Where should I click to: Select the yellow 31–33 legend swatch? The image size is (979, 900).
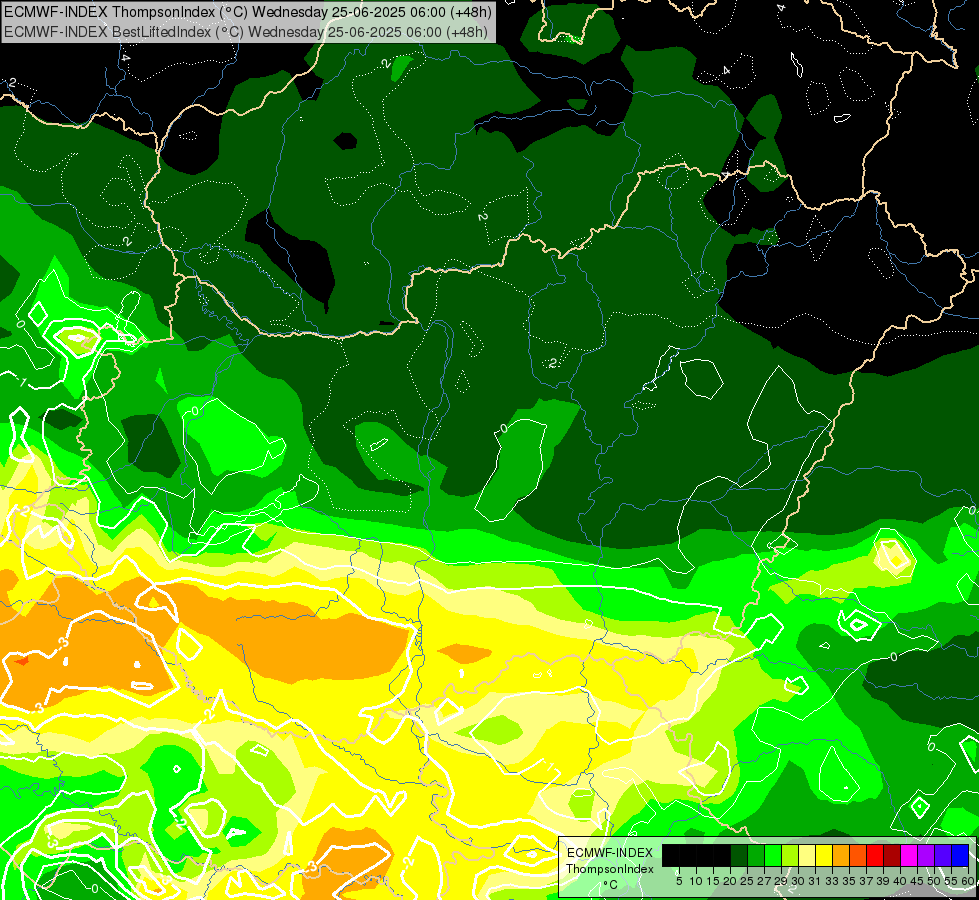[x=824, y=855]
